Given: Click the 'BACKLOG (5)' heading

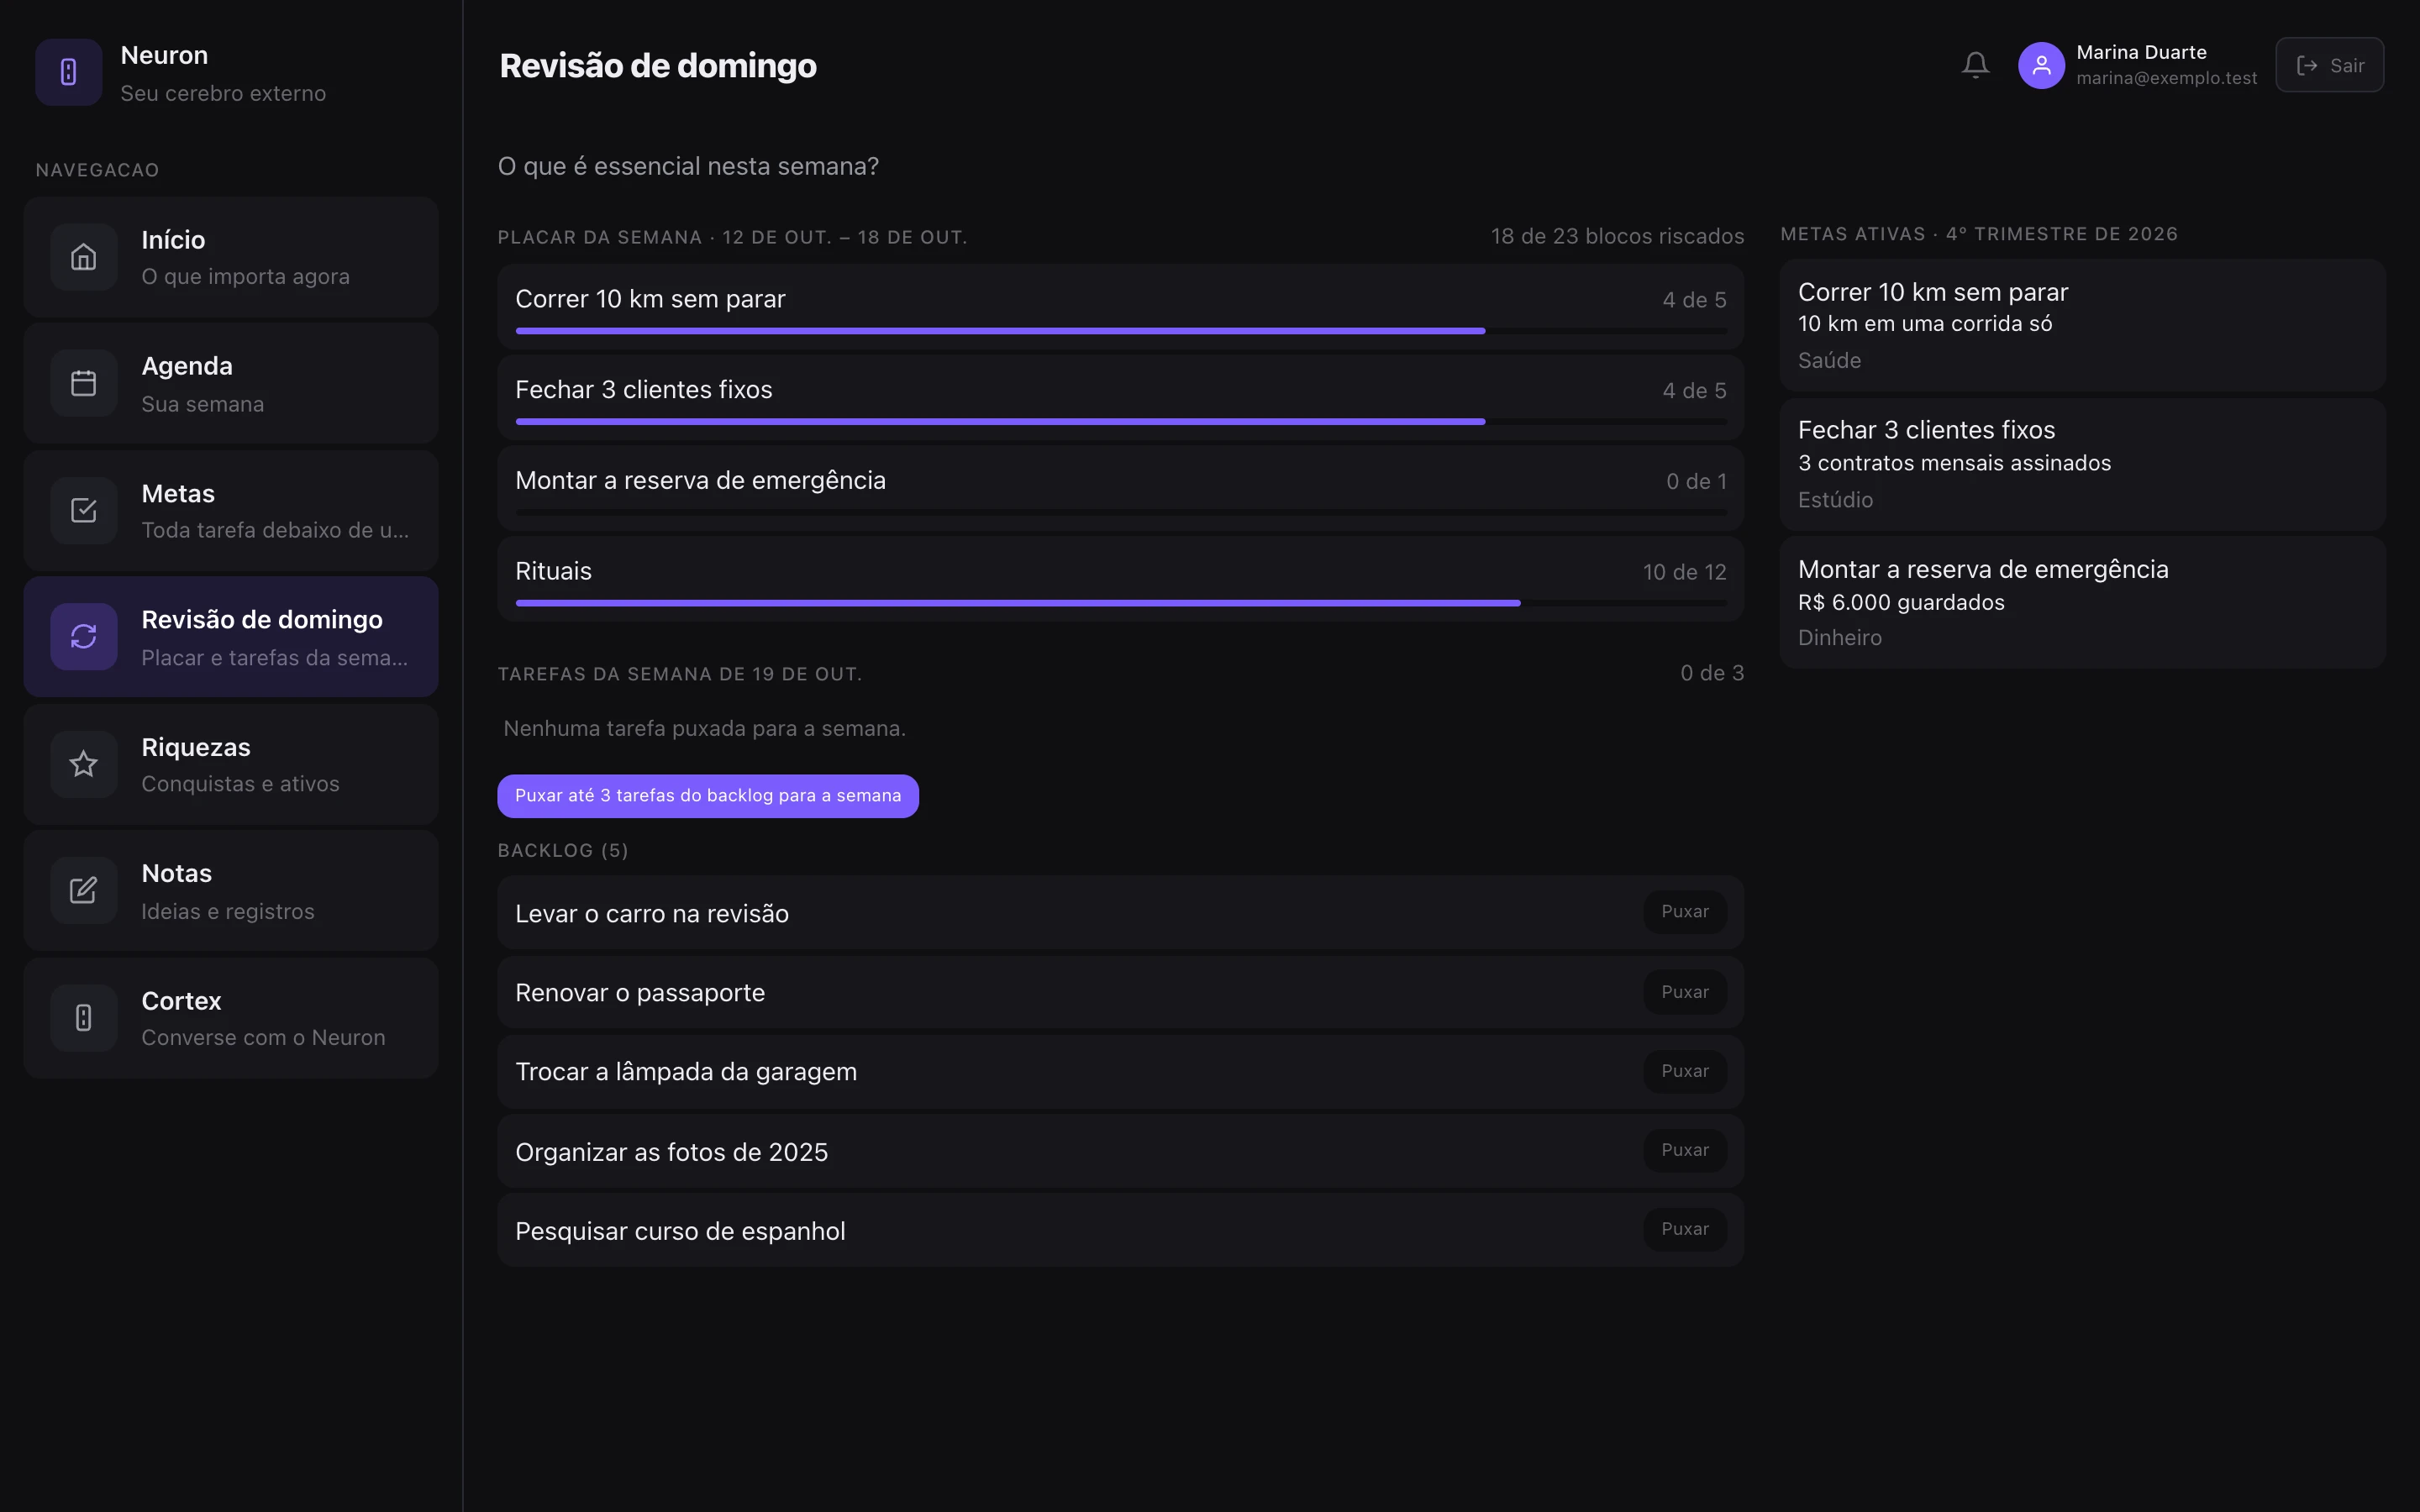Looking at the screenshot, I should (x=563, y=850).
